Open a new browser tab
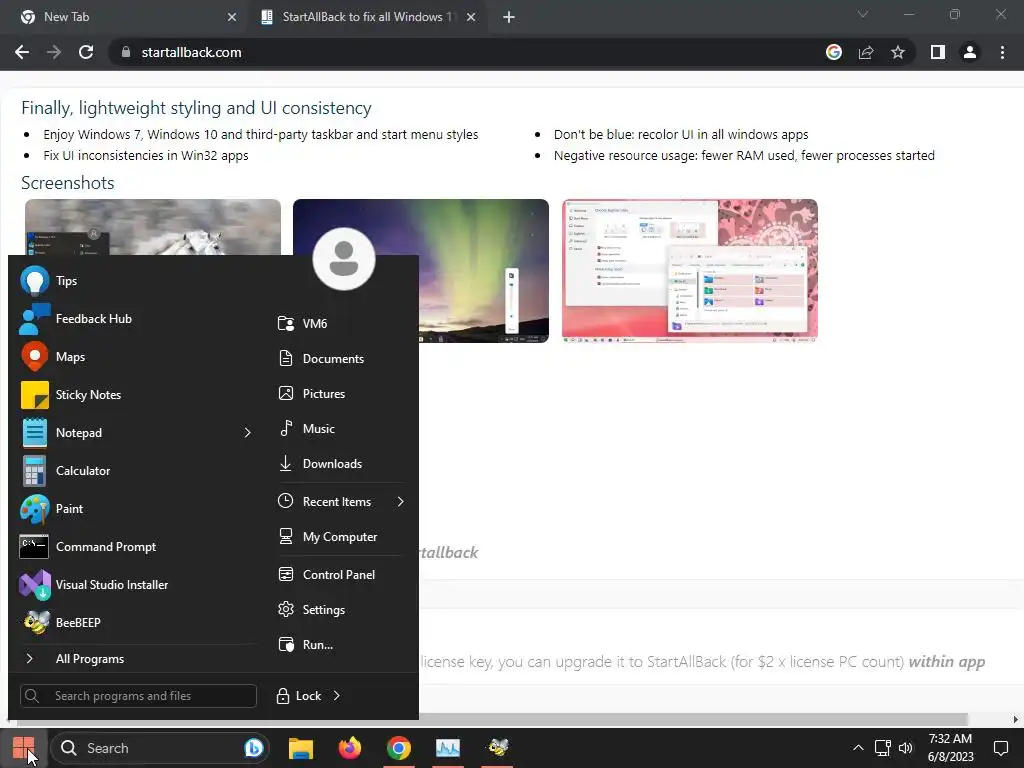This screenshot has width=1024, height=768. tap(509, 17)
